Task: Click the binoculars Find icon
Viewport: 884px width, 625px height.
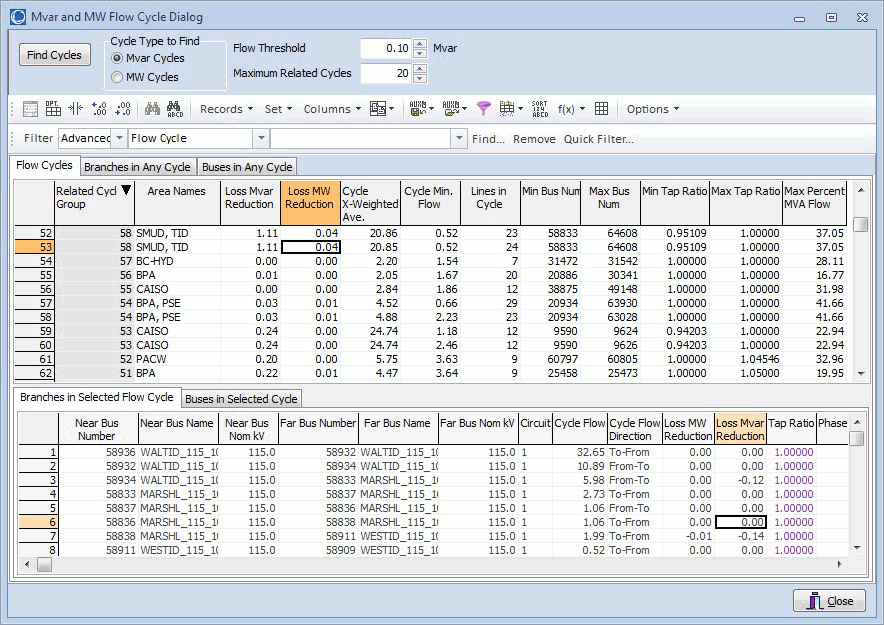Action: pyautogui.click(x=152, y=109)
